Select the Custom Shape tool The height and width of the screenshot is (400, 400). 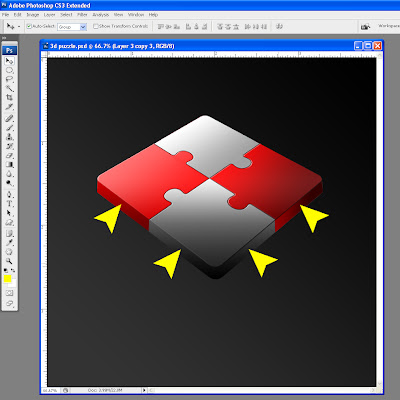click(9, 222)
